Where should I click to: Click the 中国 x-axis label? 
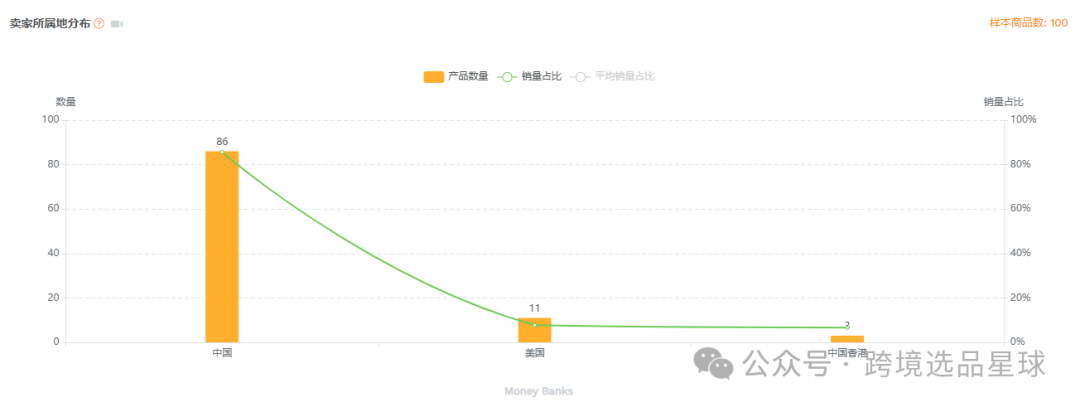pos(222,353)
